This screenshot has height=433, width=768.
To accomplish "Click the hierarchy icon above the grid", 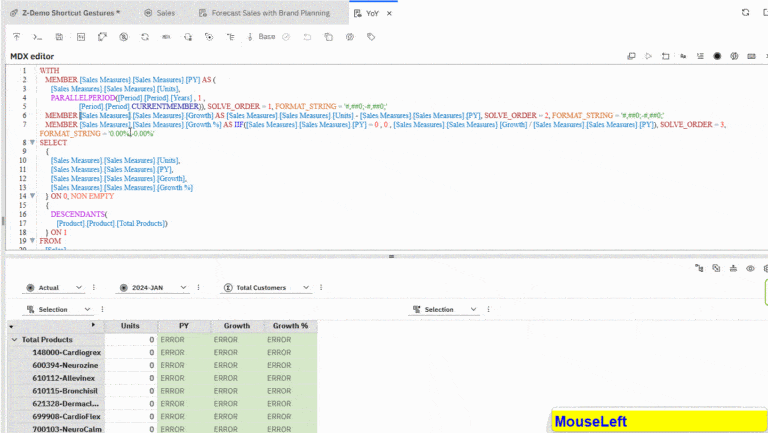I will [x=699, y=268].
